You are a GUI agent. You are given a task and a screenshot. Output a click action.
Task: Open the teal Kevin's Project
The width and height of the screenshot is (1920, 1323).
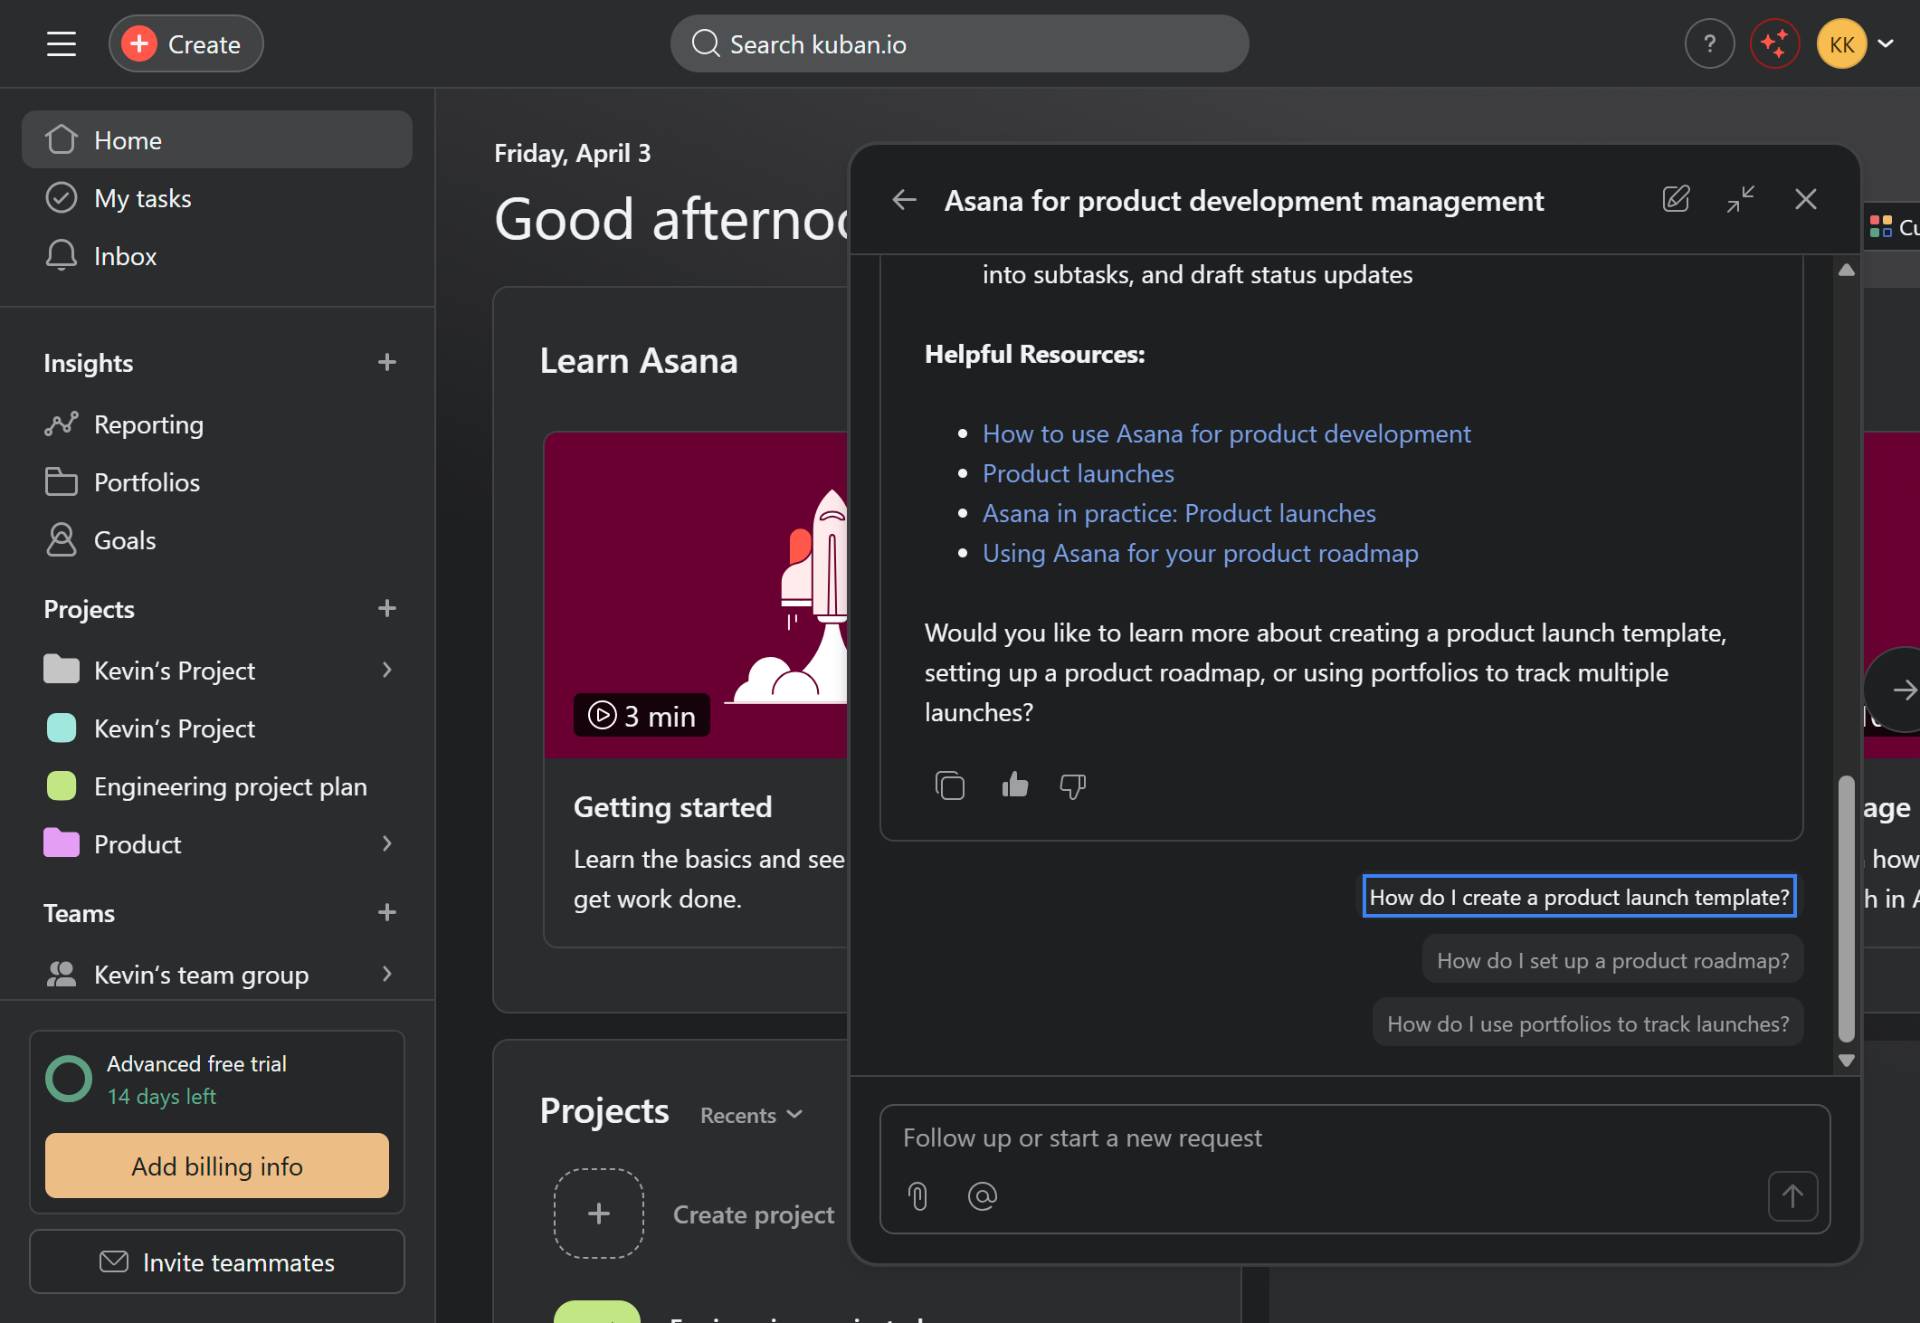click(x=217, y=729)
